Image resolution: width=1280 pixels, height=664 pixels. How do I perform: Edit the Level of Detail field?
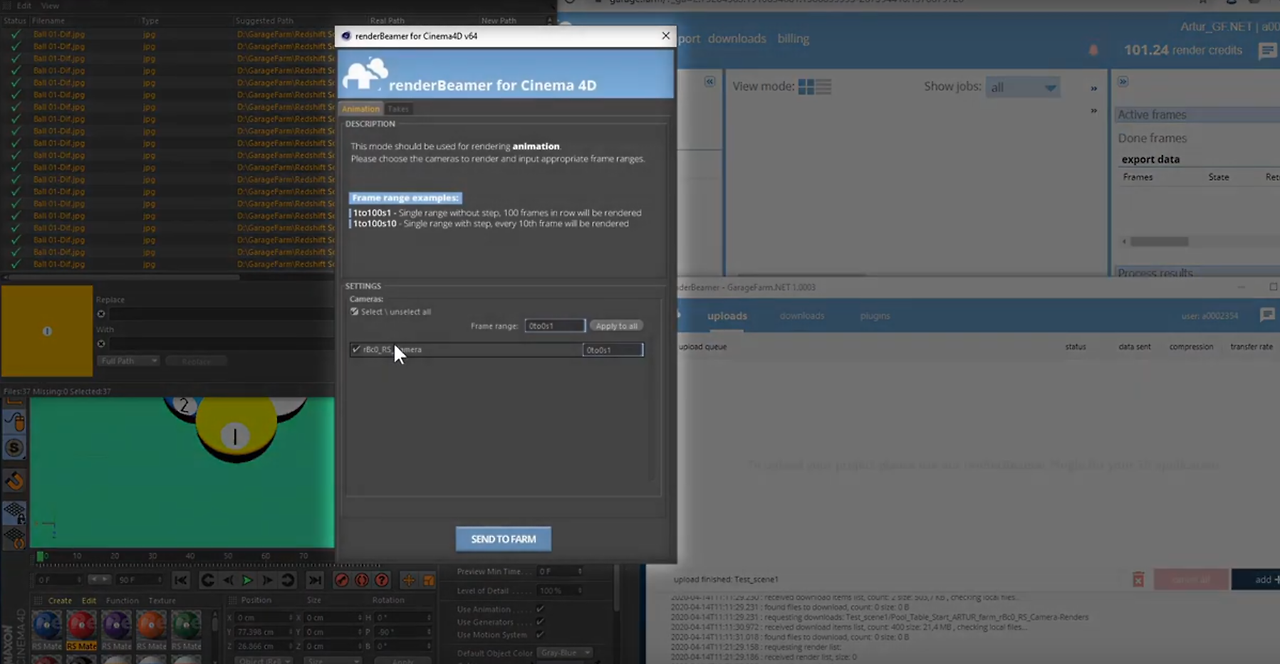(x=560, y=591)
